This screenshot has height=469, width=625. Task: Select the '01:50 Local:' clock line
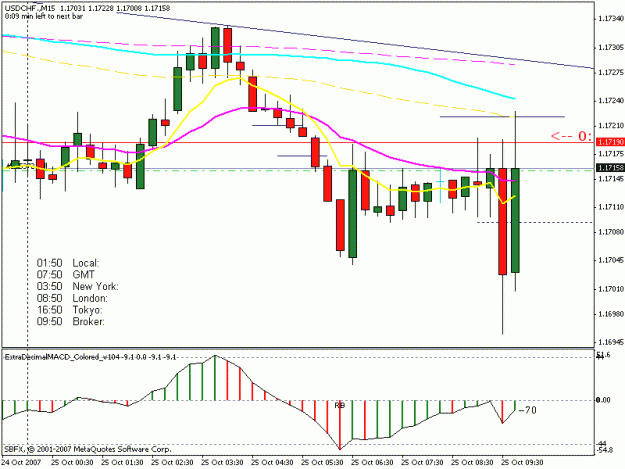pos(68,263)
